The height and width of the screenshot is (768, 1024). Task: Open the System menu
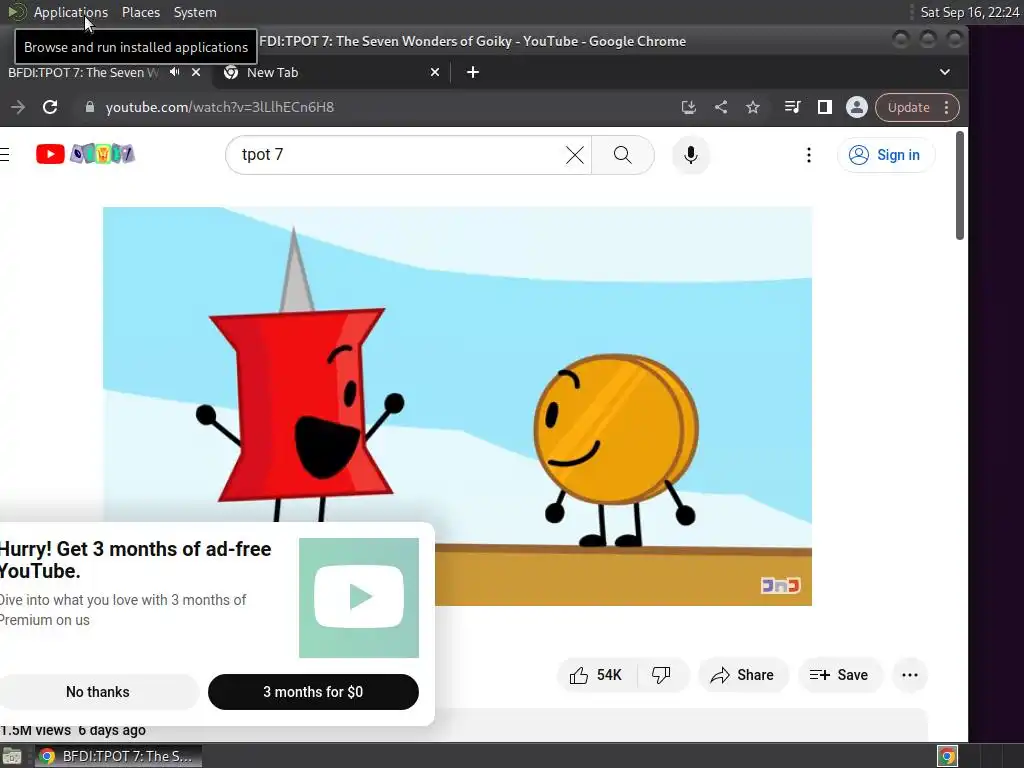pyautogui.click(x=195, y=12)
